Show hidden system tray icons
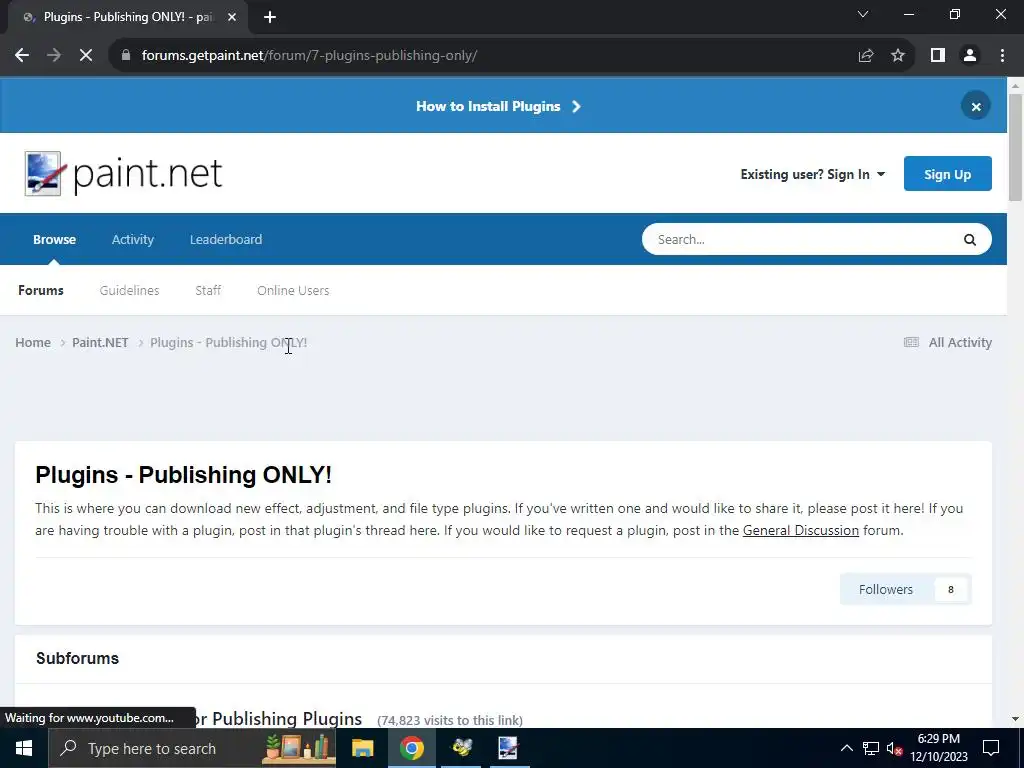The height and width of the screenshot is (768, 1024). point(846,748)
